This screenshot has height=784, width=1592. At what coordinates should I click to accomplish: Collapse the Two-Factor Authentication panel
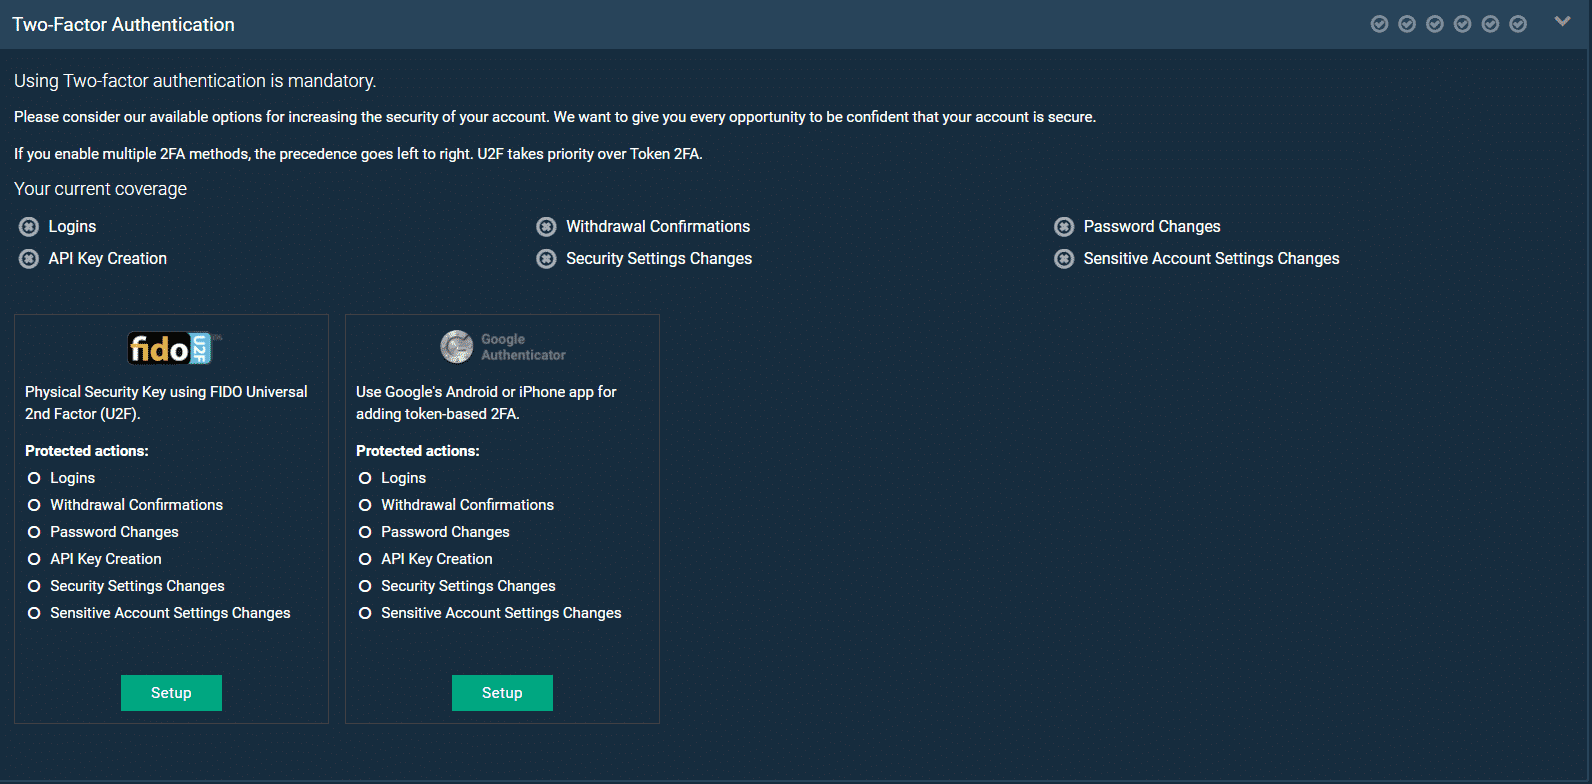point(1562,21)
